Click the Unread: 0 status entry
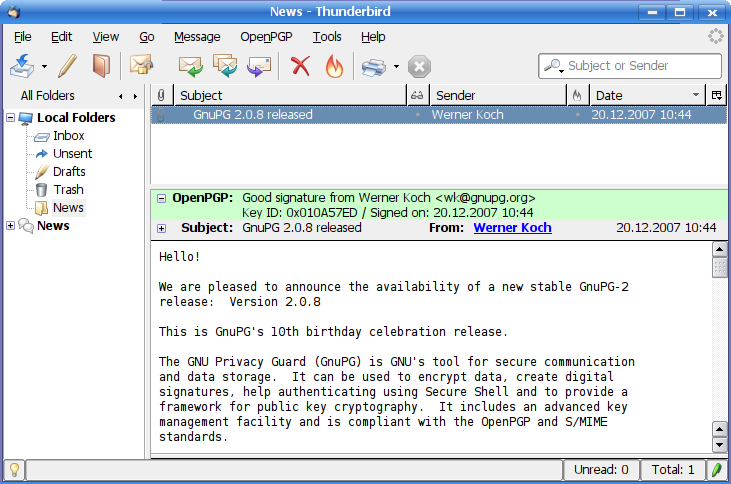The width and height of the screenshot is (731, 484). pyautogui.click(x=601, y=470)
